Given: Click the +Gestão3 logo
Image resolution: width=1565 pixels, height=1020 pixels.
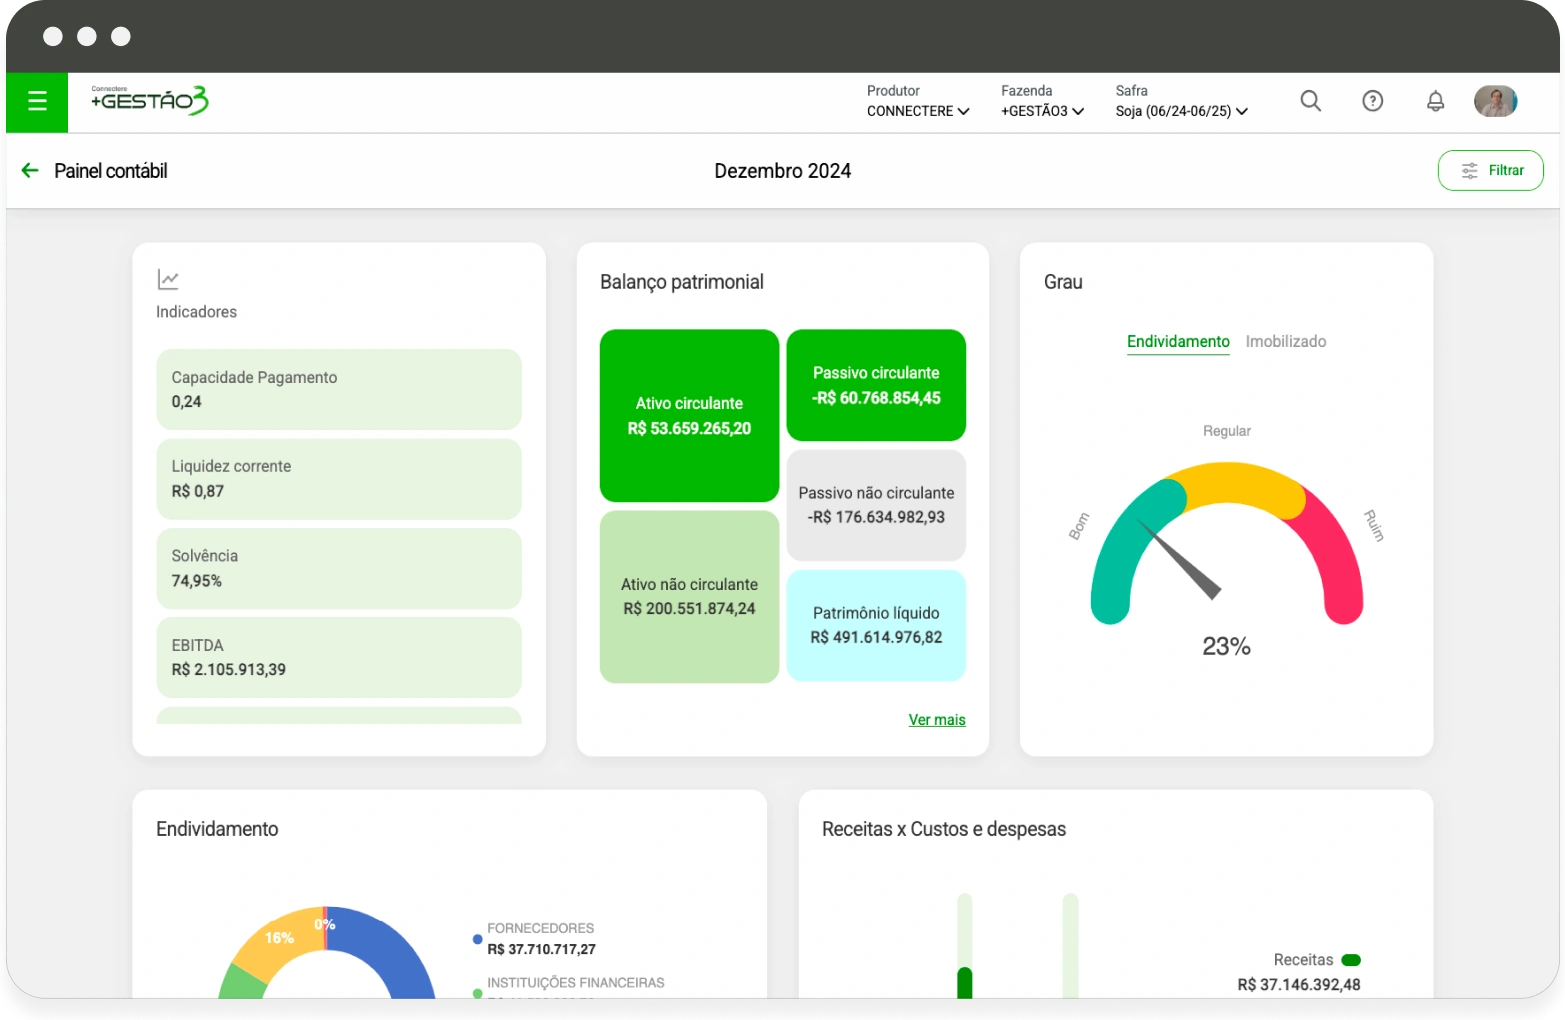Looking at the screenshot, I should coord(150,101).
